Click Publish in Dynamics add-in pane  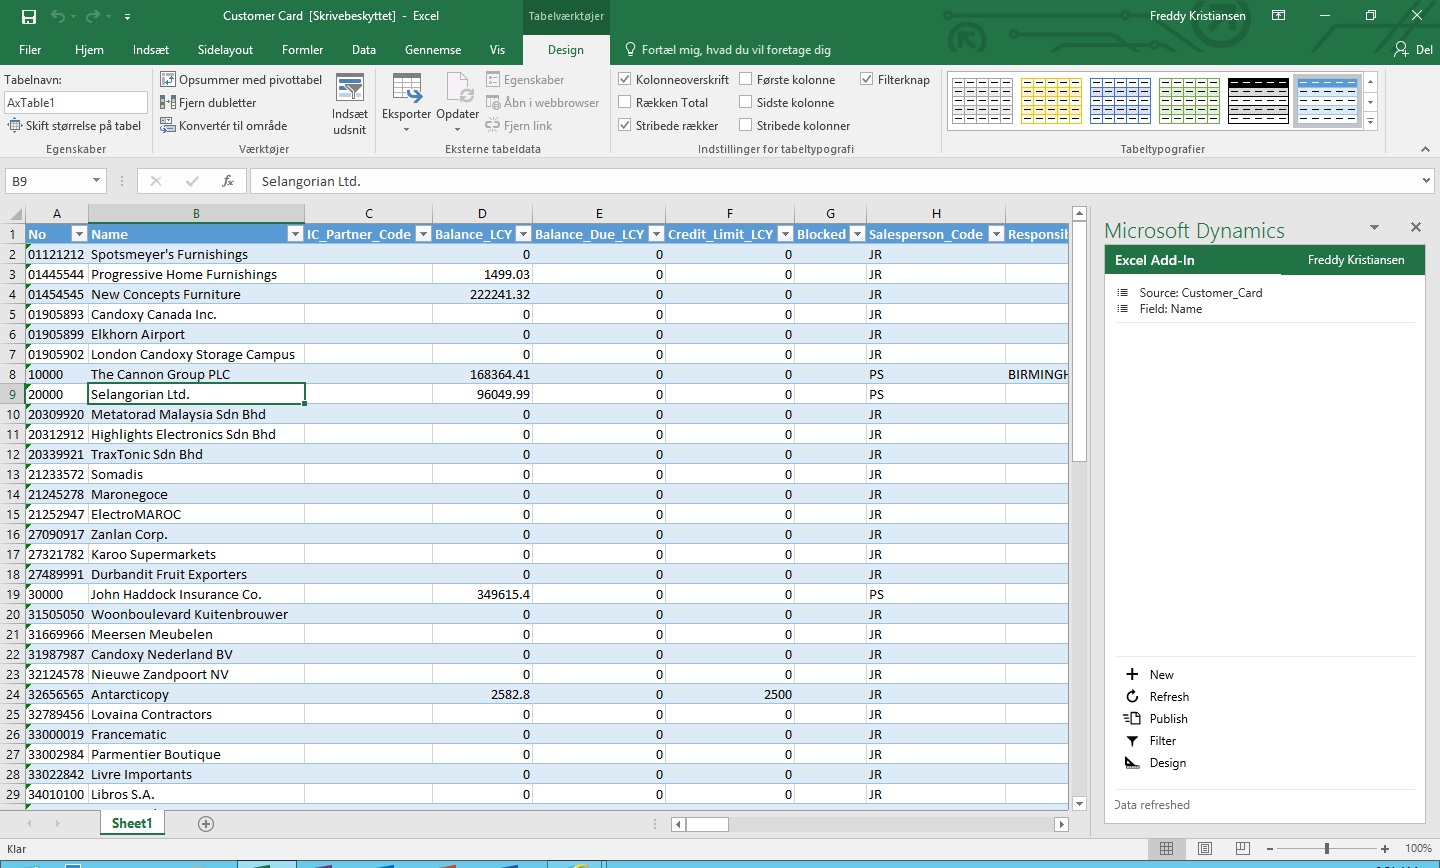tap(1168, 719)
